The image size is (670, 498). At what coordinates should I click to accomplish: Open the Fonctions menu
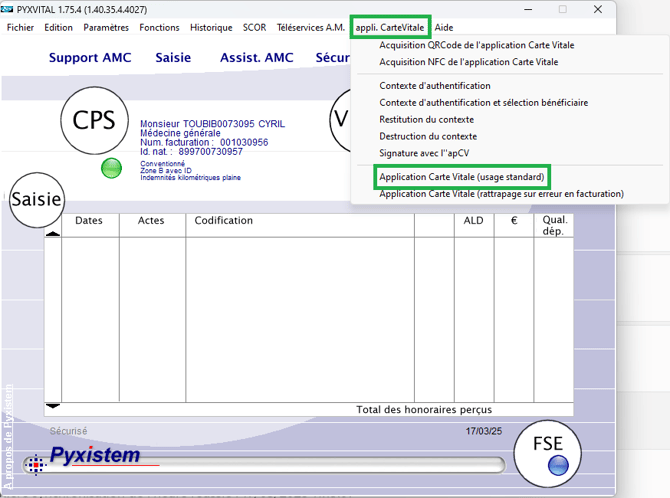159,27
